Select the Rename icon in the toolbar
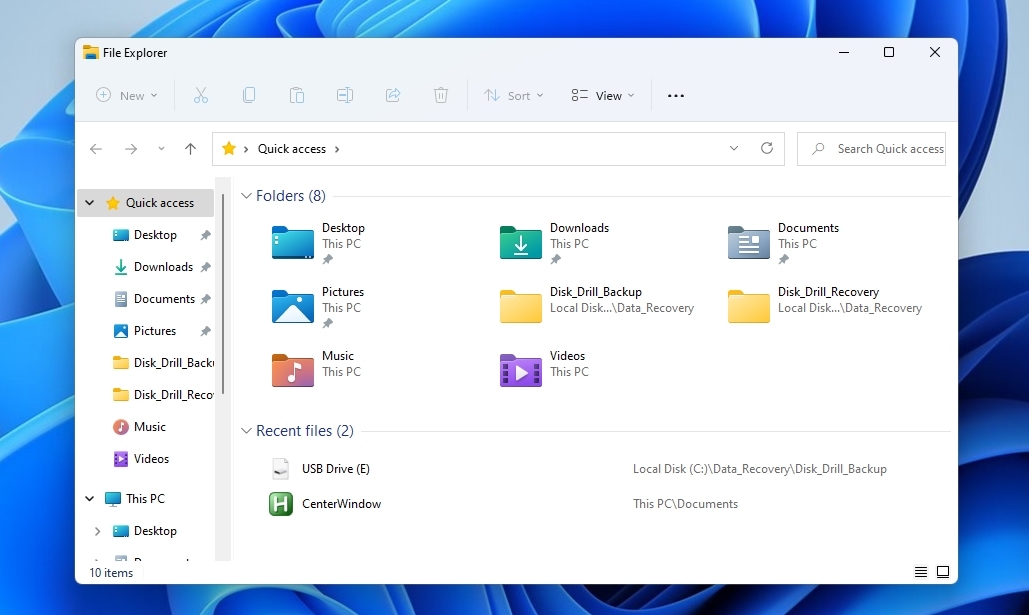The height and width of the screenshot is (615, 1029). click(x=344, y=94)
